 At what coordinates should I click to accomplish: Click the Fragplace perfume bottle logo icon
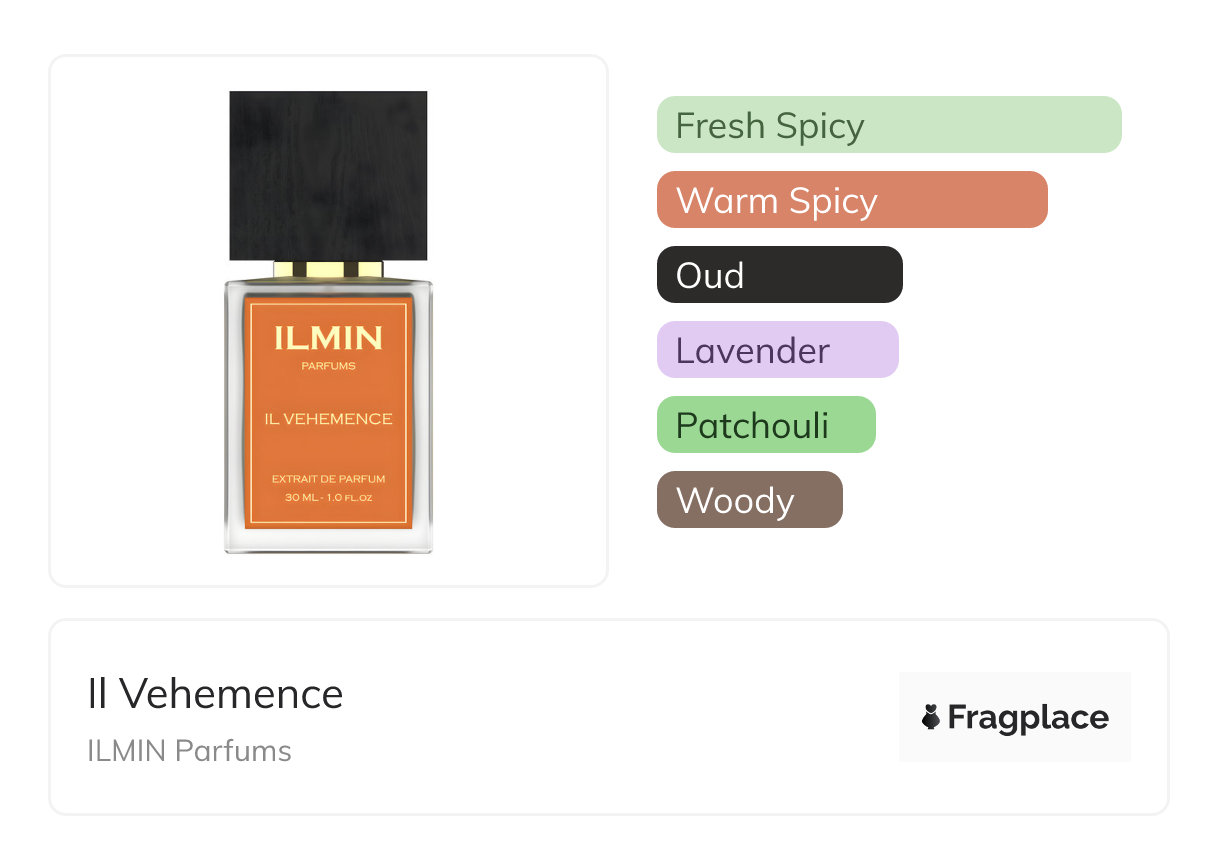[x=931, y=717]
